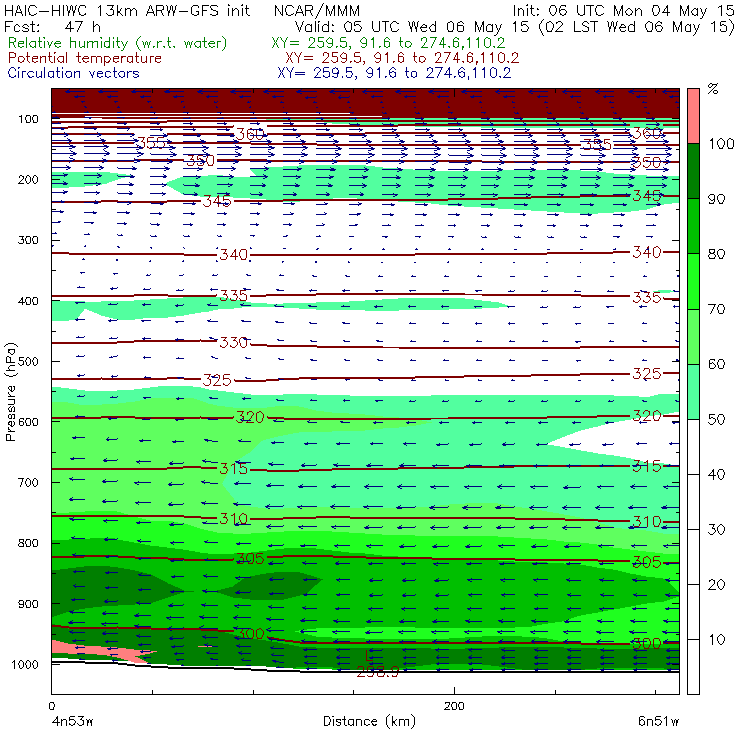This screenshot has width=740, height=740.
Task: Click the '40' colorbar label
Action: coord(716,474)
